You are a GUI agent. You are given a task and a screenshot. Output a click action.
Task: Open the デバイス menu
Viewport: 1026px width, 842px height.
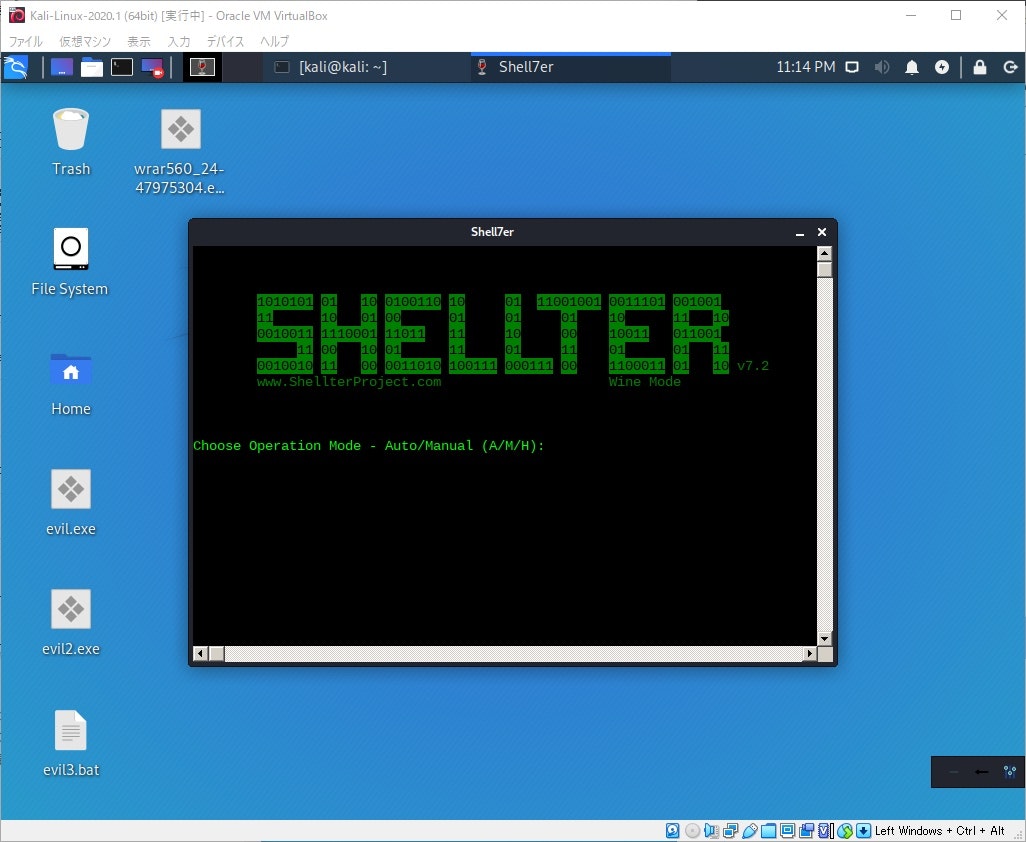pos(226,41)
